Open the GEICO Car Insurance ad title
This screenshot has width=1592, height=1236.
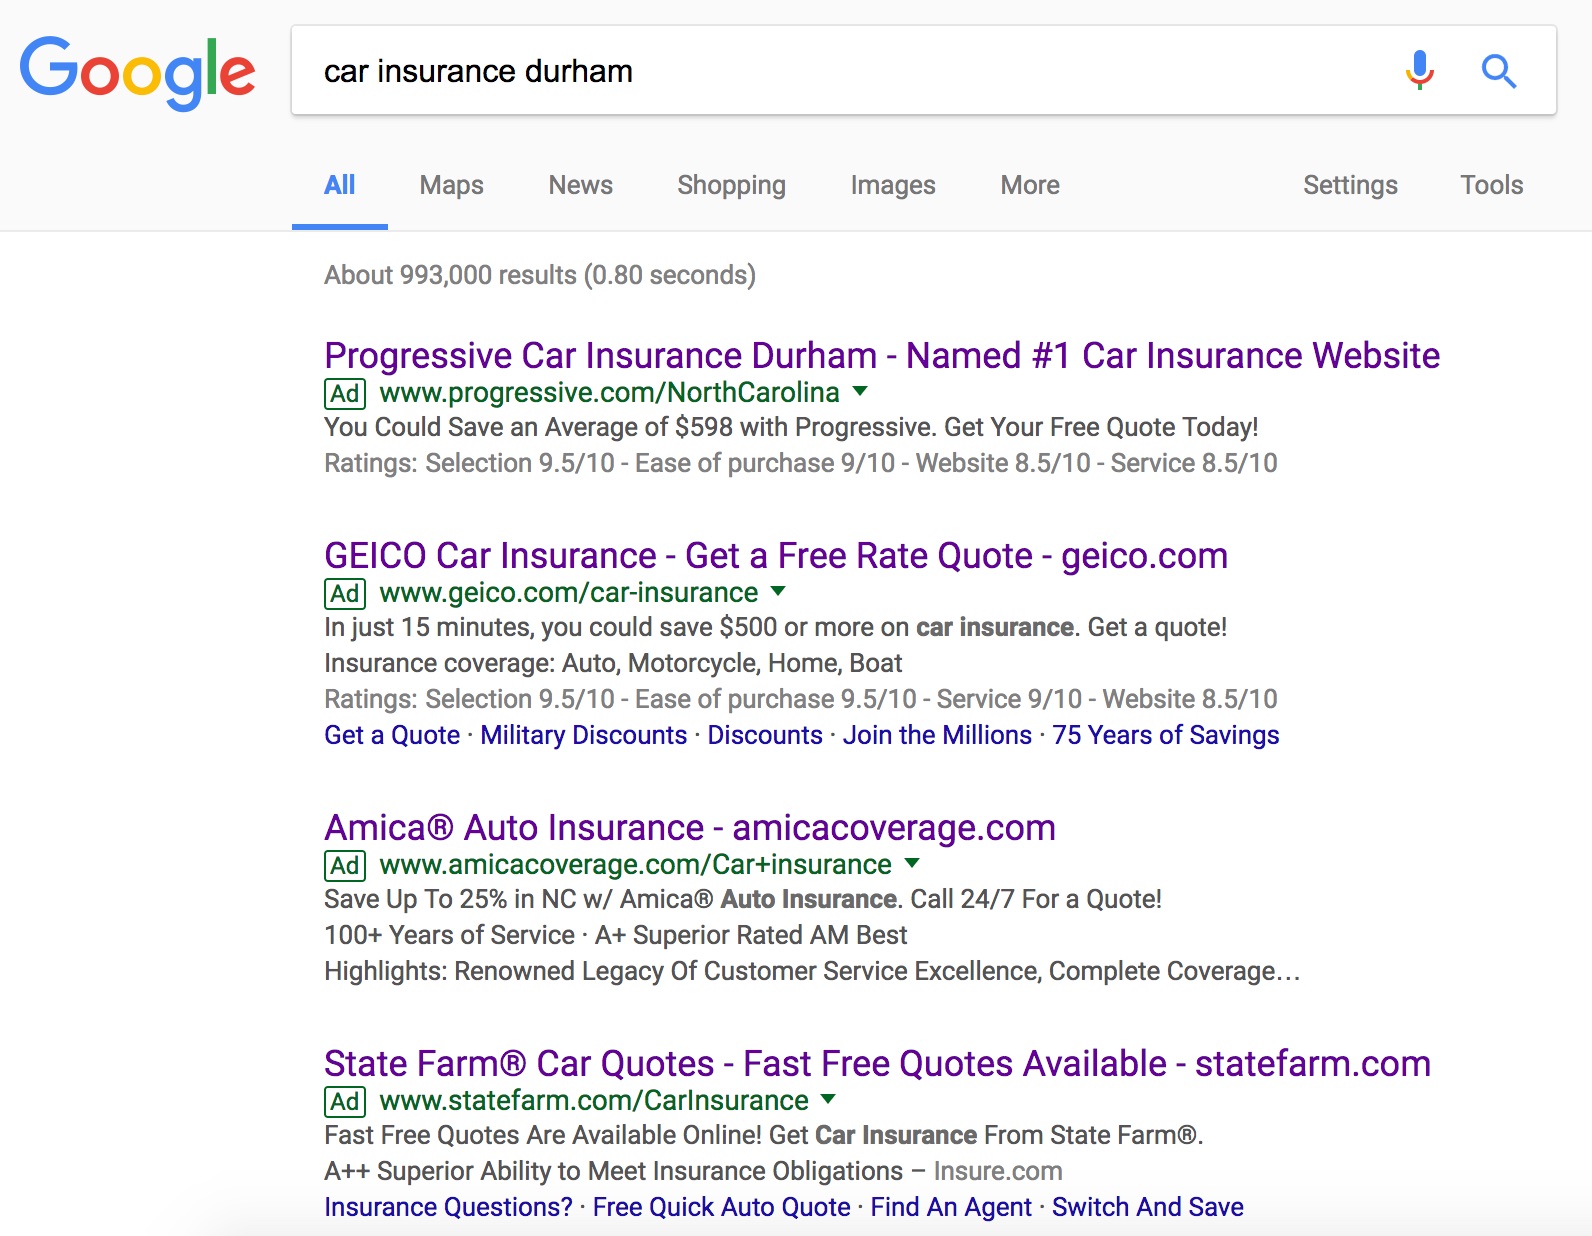coord(776,556)
